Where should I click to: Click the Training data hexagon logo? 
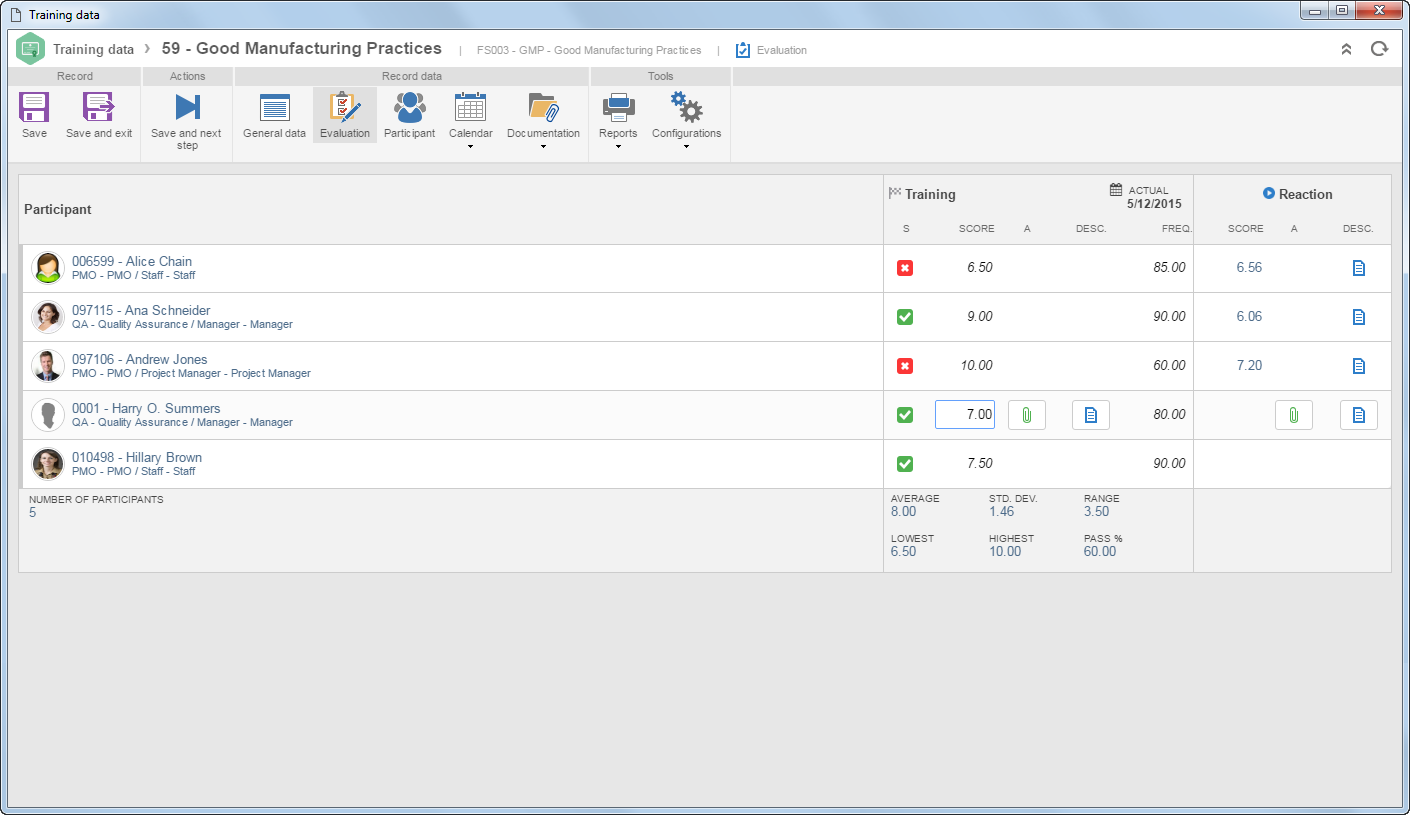click(x=31, y=49)
